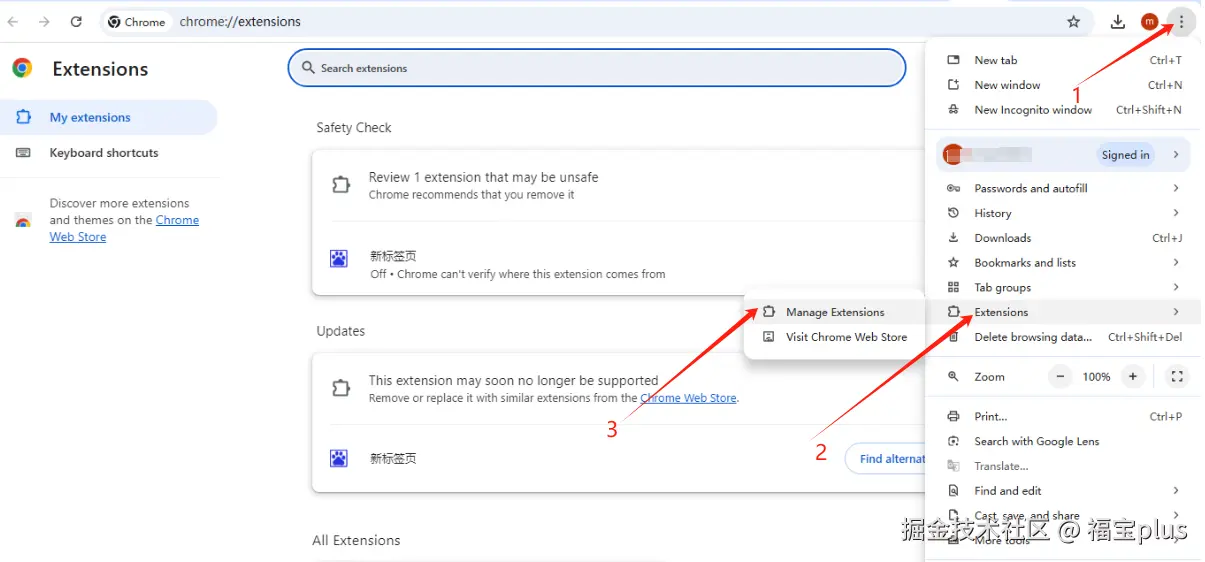Increase zoom with plus button

[x=1132, y=377]
